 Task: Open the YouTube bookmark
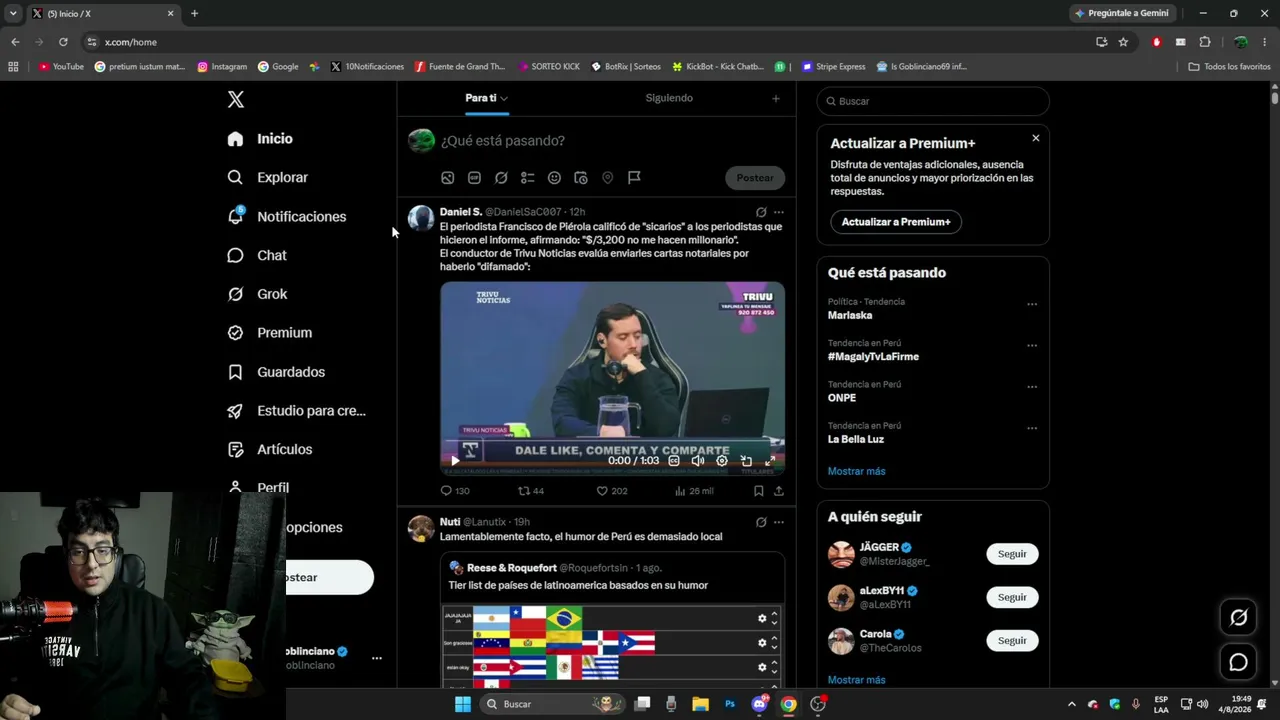click(61, 67)
